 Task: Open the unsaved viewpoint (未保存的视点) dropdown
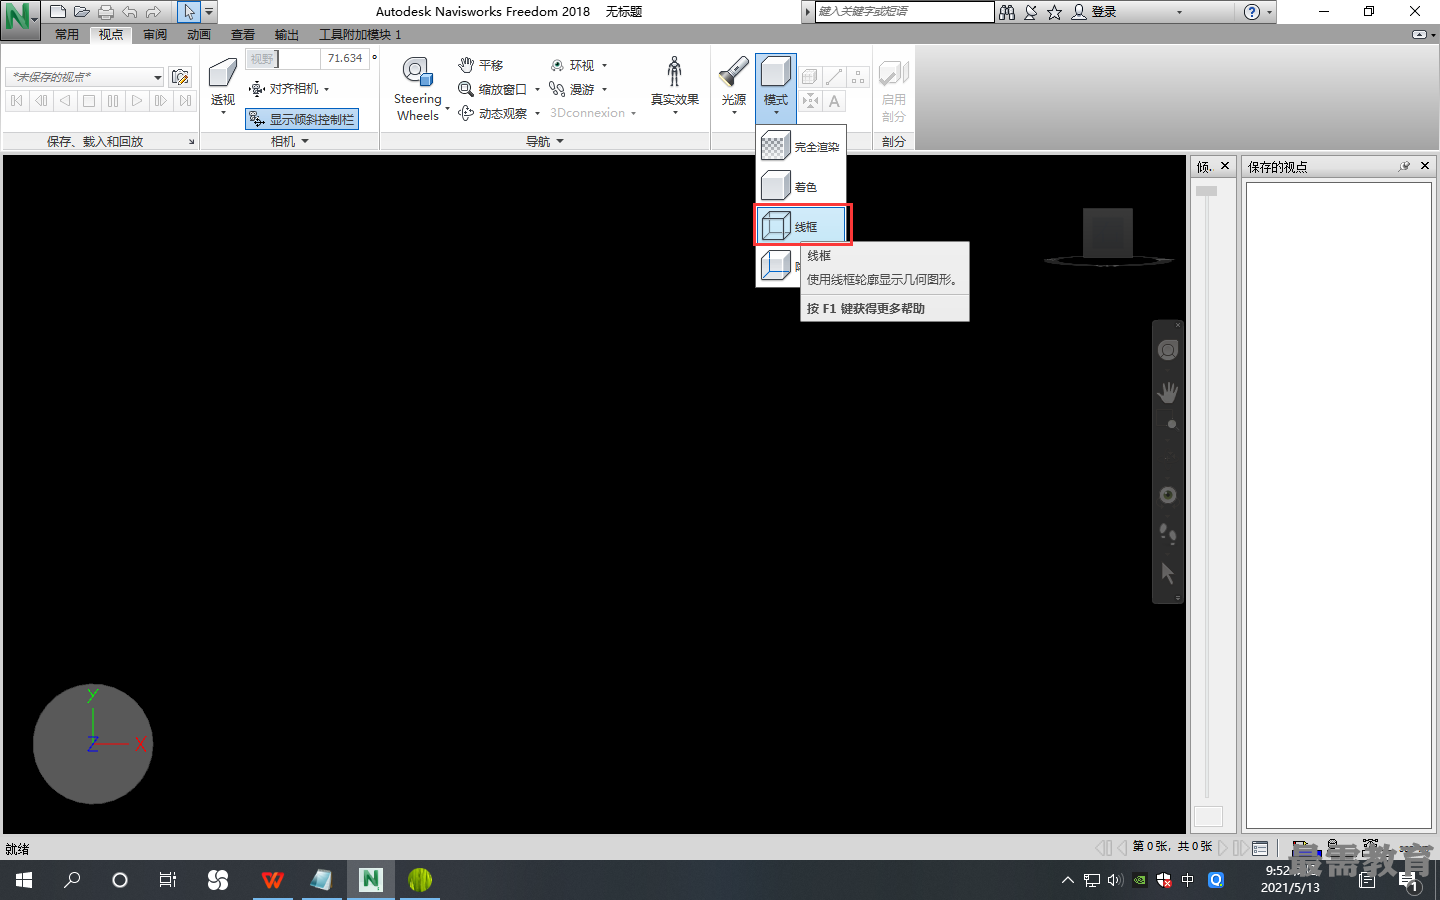click(157, 77)
